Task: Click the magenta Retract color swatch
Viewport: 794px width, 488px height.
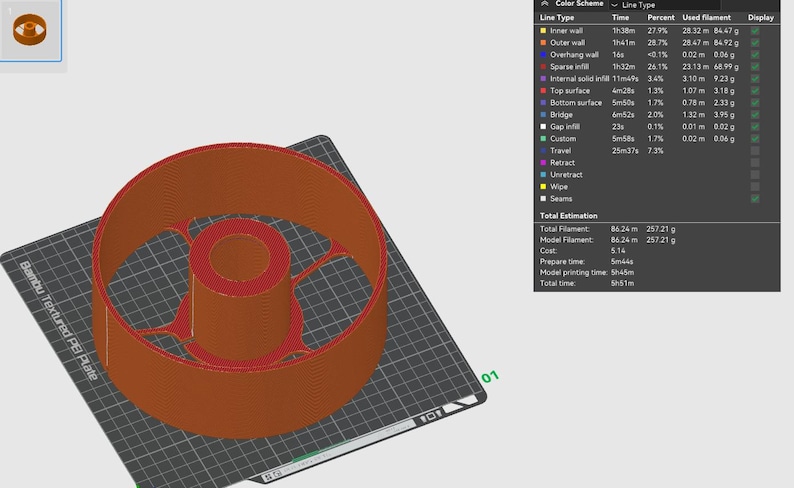Action: (x=543, y=162)
